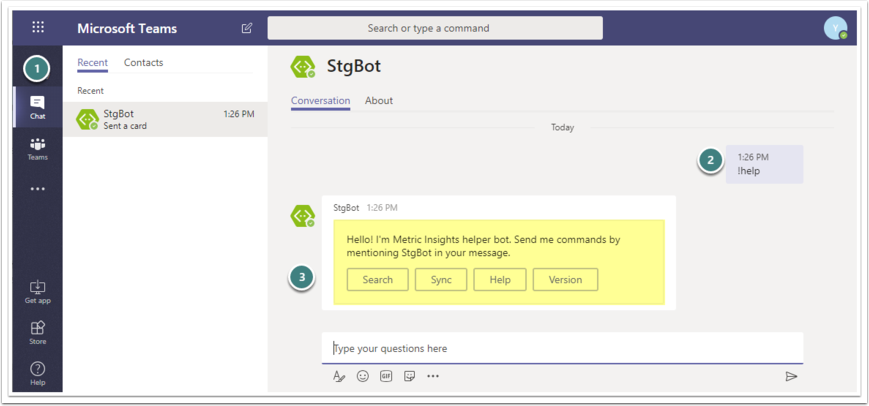Click StgBot avatar in the chat header

pyautogui.click(x=303, y=67)
